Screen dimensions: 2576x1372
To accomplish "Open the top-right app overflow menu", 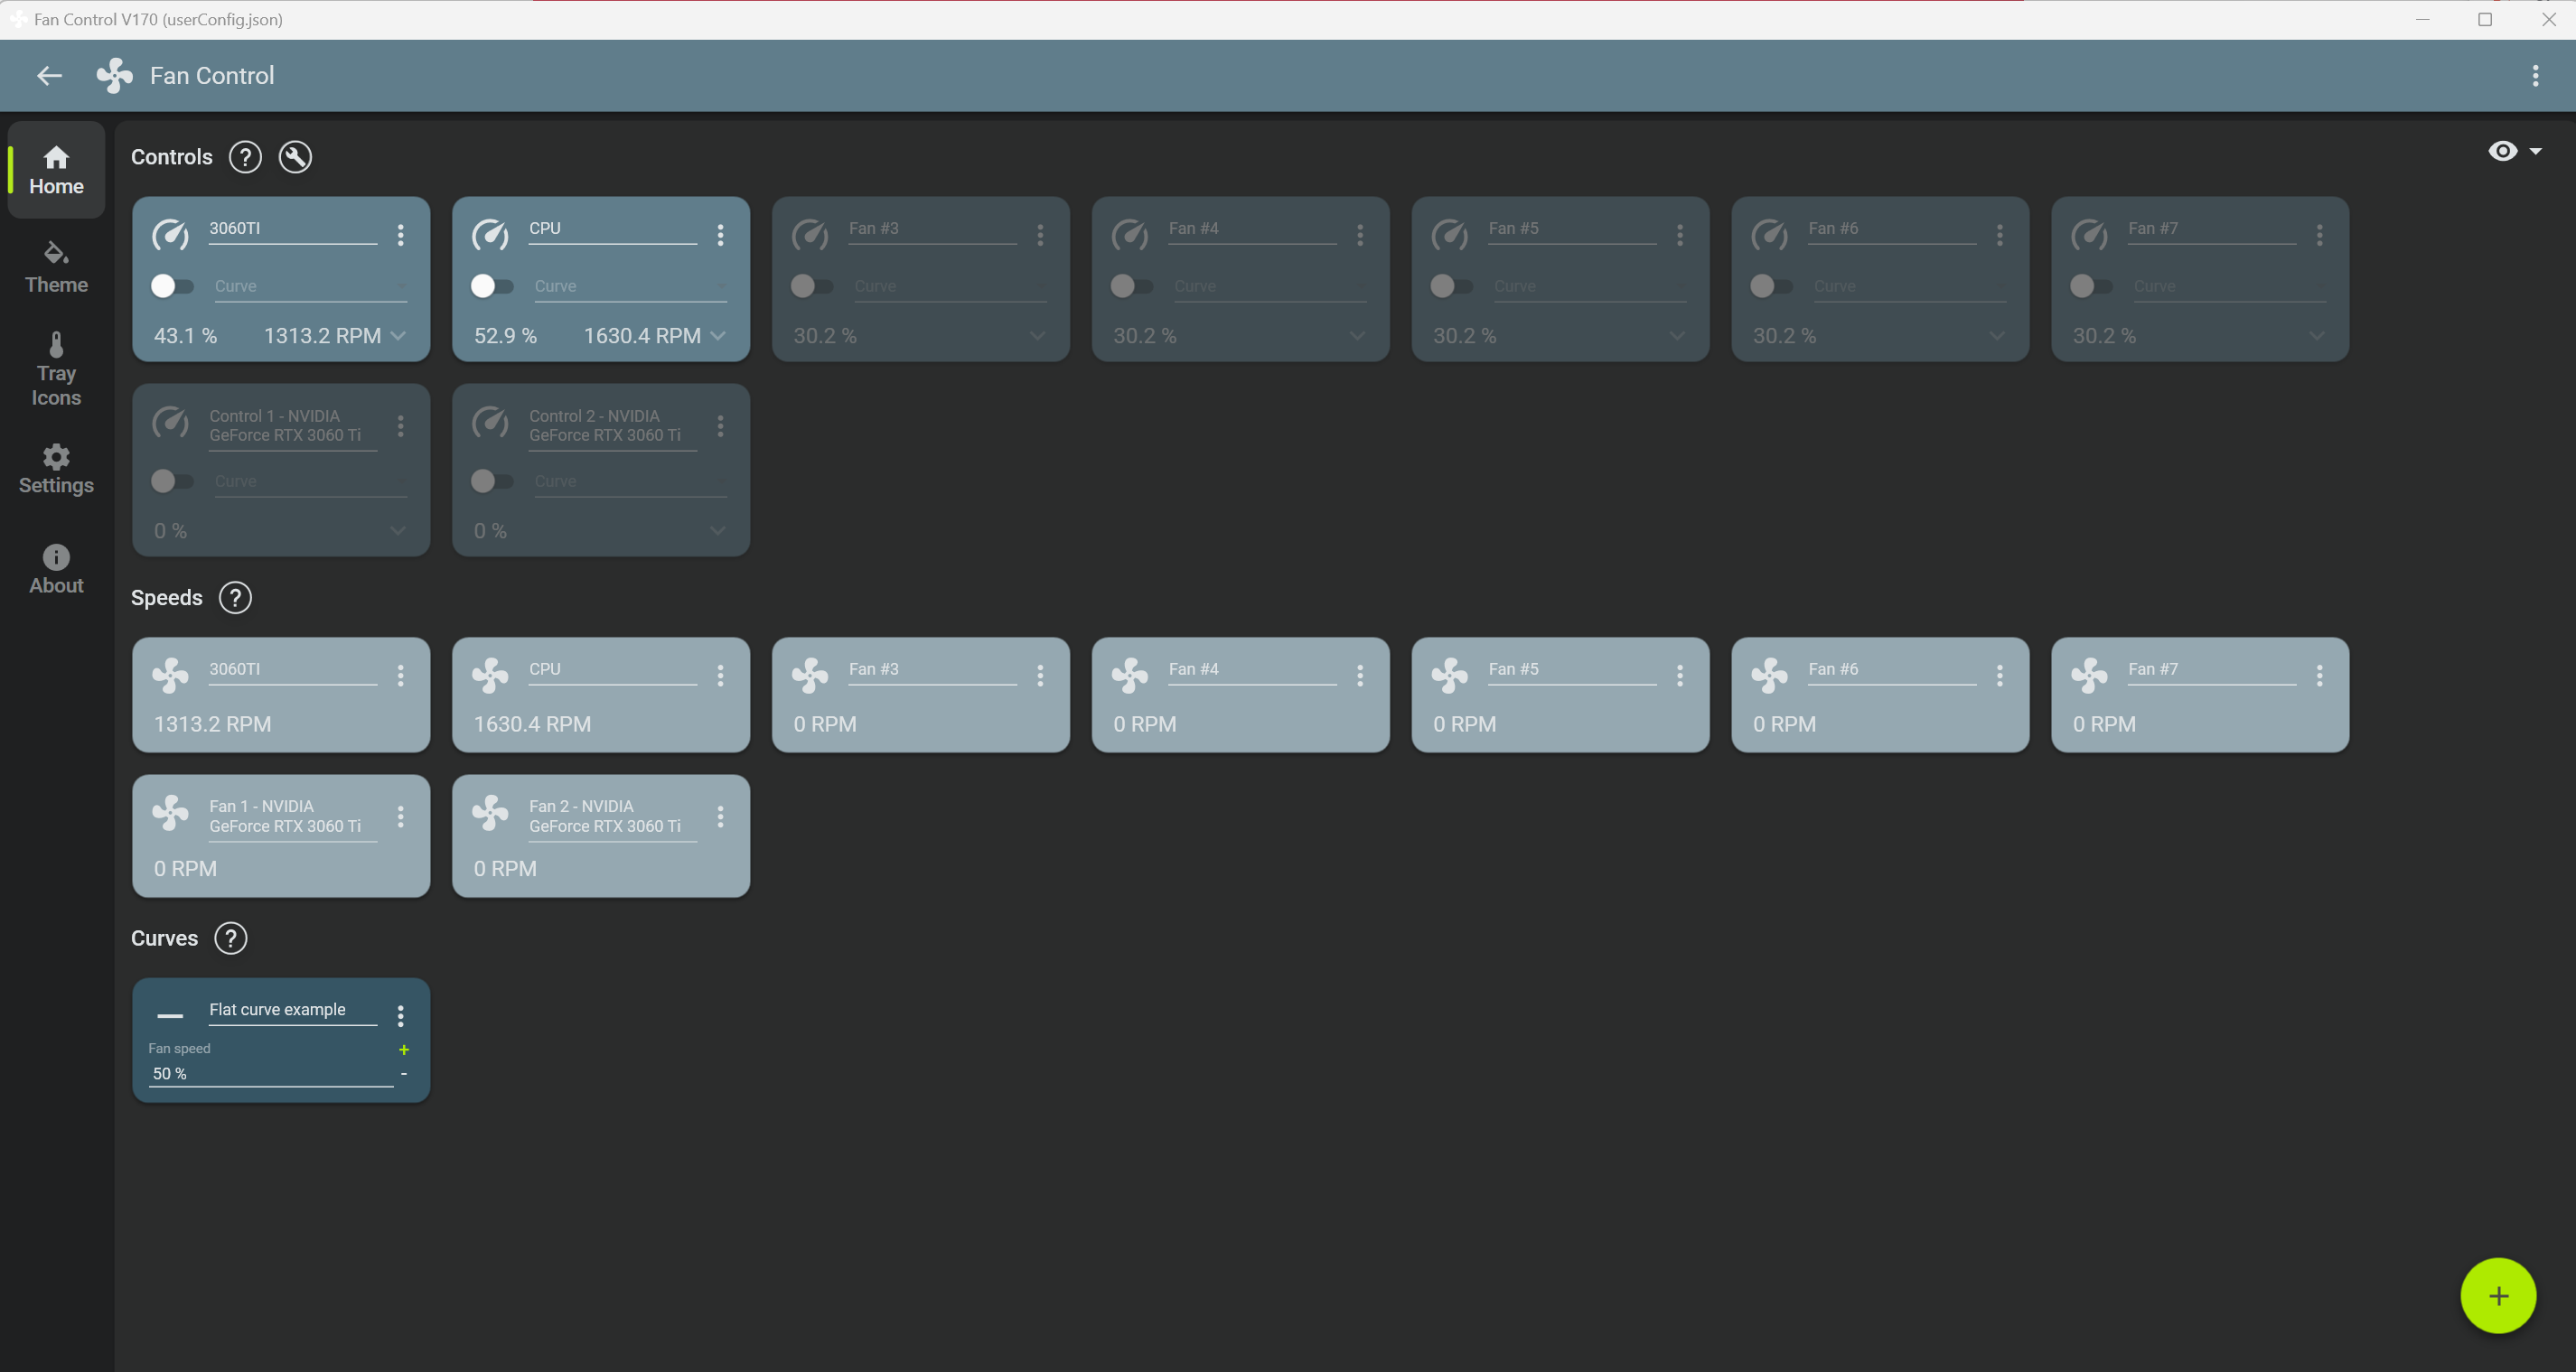I will point(2535,76).
